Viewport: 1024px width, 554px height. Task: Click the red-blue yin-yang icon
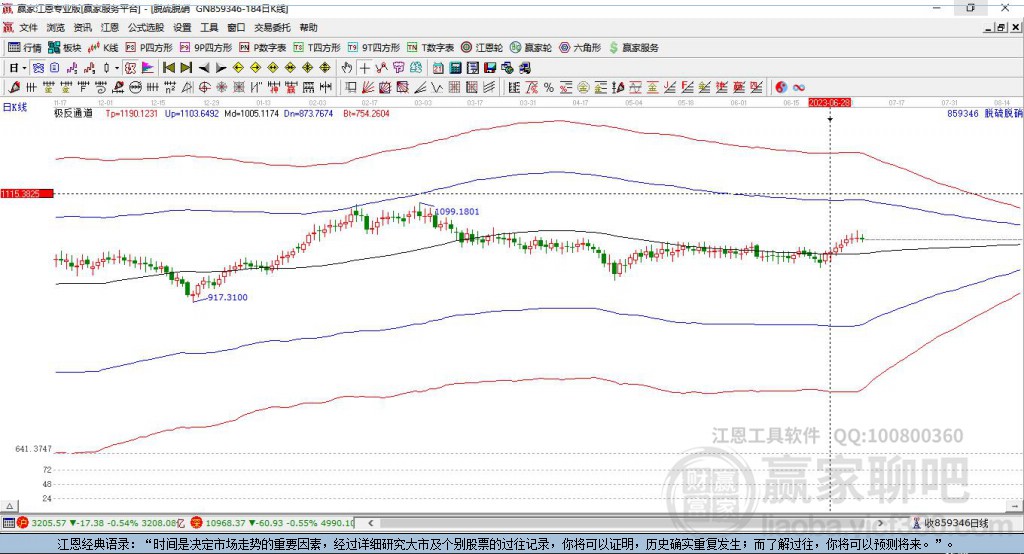point(781,88)
